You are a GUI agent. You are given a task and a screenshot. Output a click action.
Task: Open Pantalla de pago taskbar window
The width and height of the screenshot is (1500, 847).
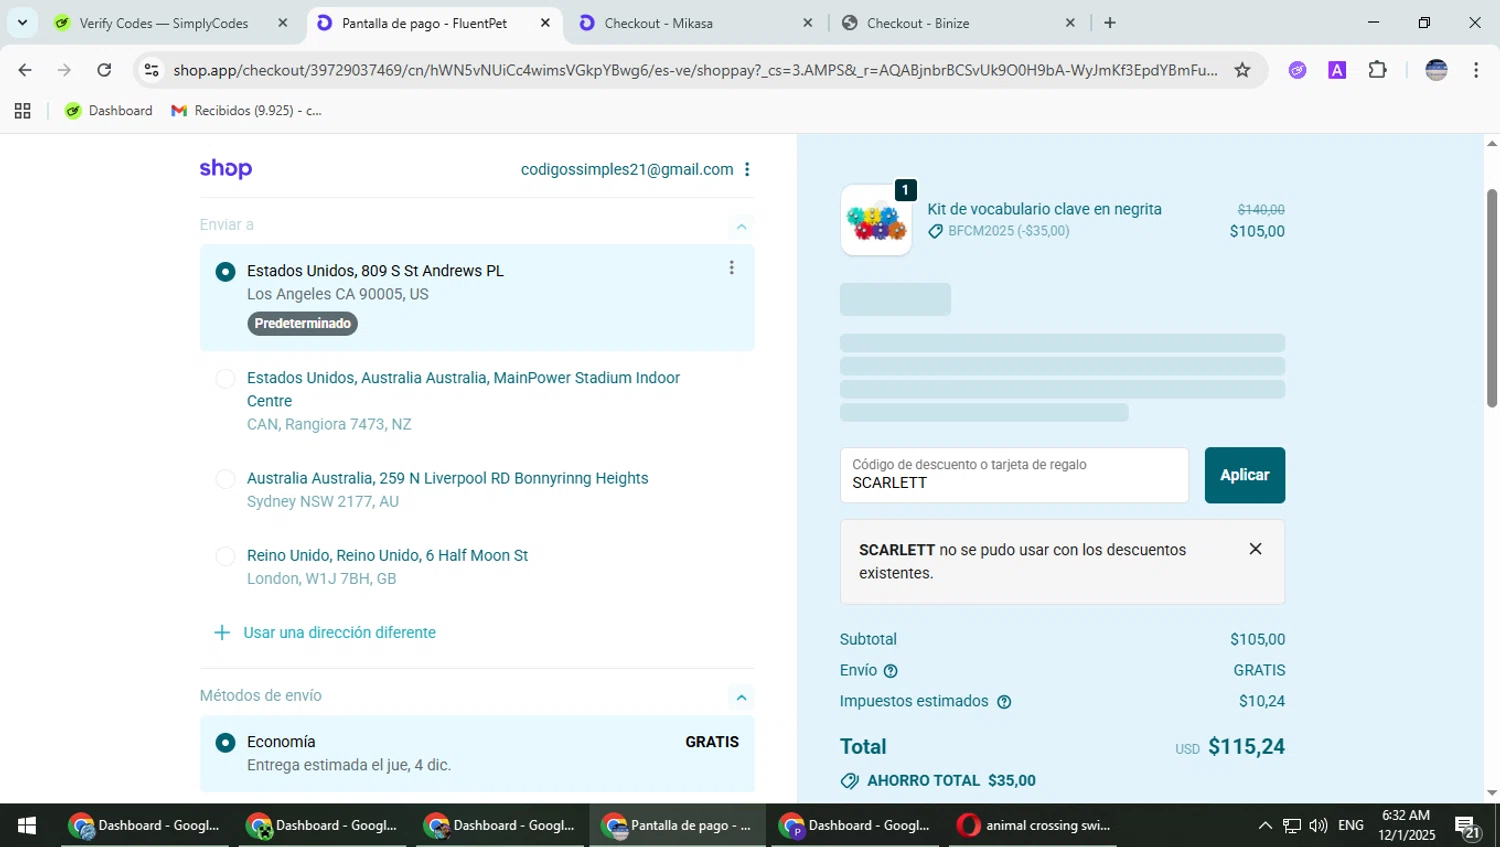coord(677,825)
